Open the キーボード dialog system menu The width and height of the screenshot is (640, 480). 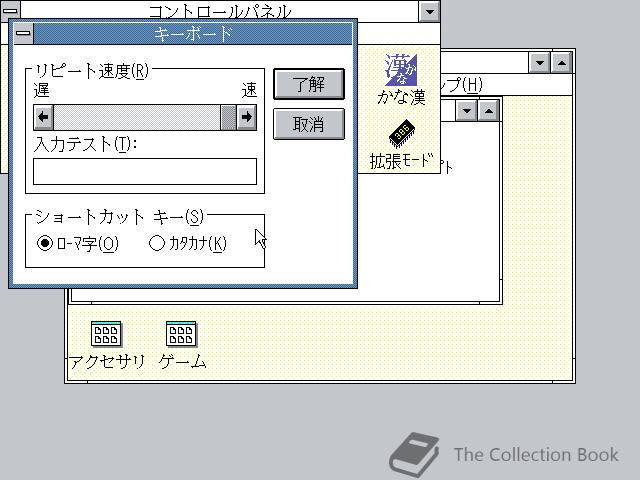tap(24, 33)
